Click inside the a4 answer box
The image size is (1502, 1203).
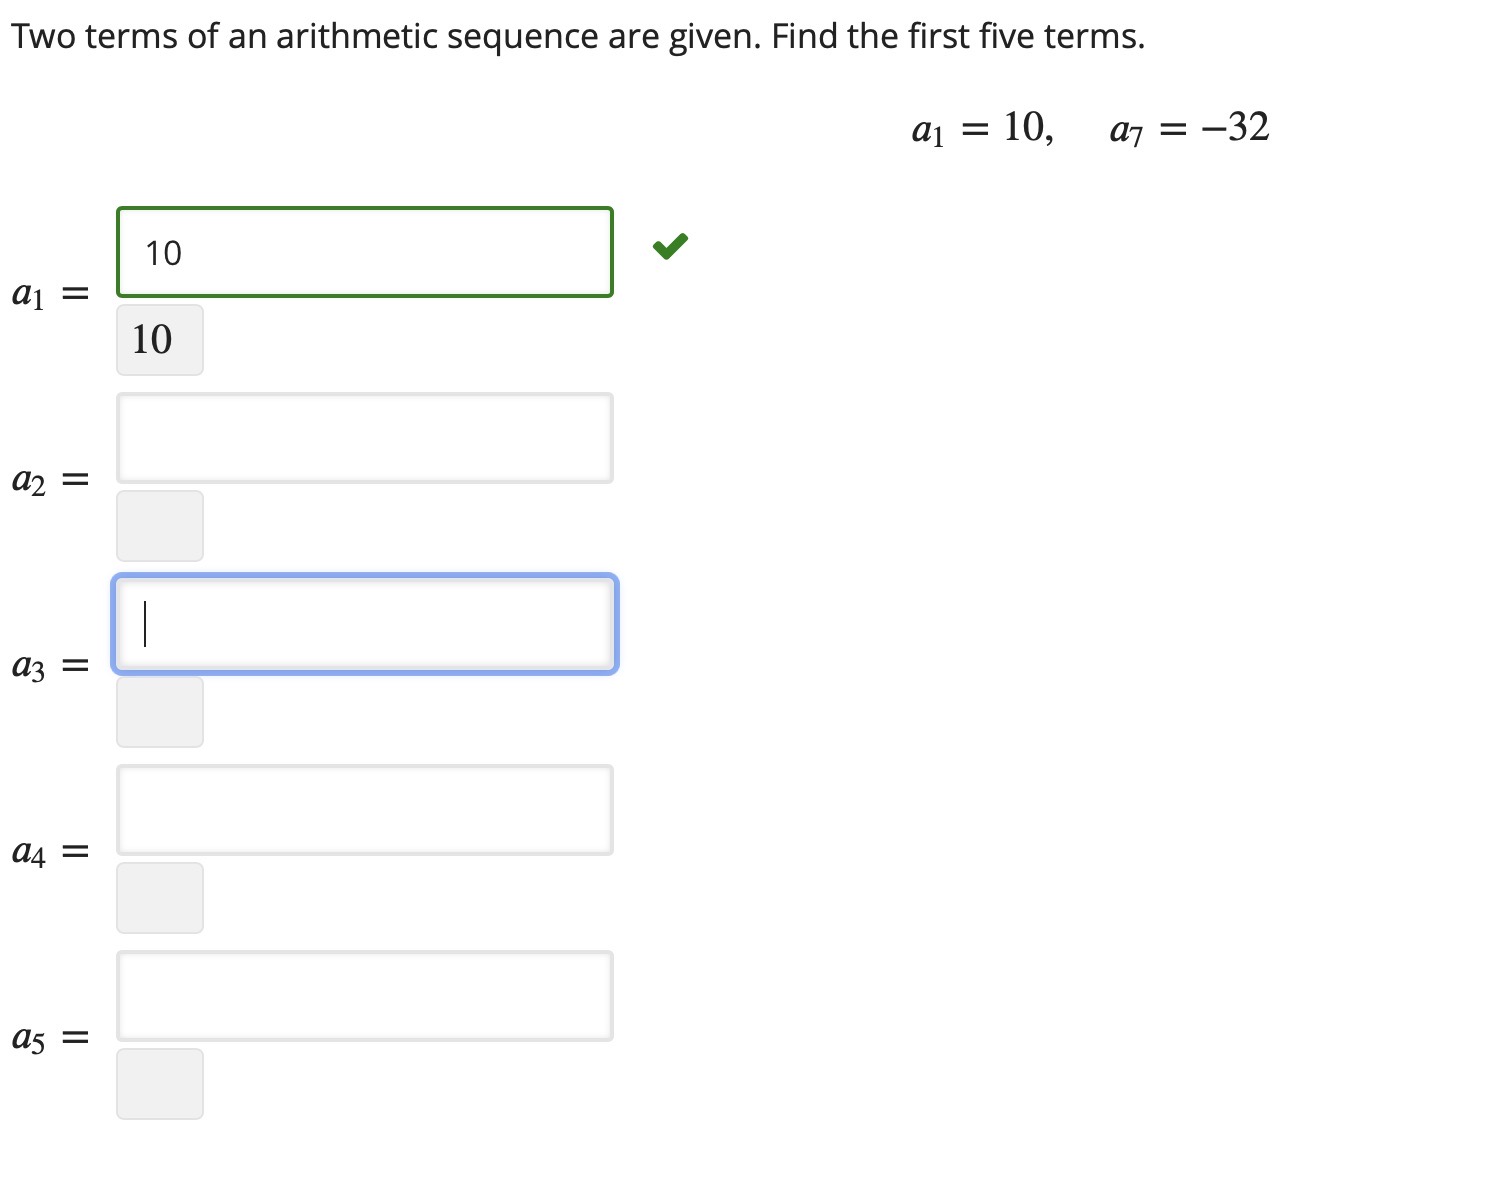364,810
